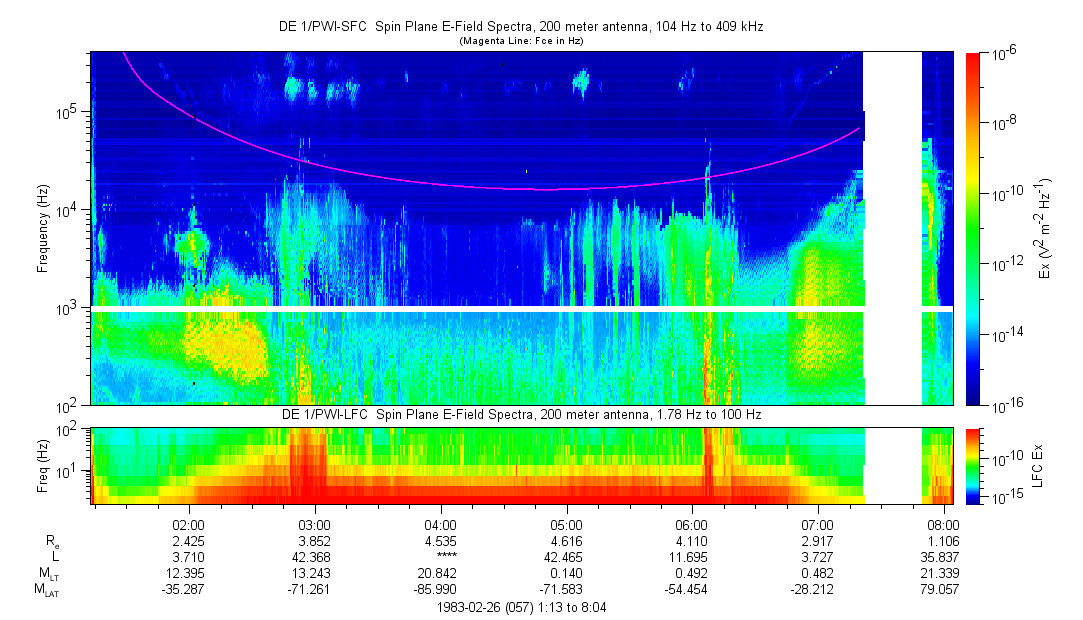Click the MLAT value -85.990

[441, 590]
